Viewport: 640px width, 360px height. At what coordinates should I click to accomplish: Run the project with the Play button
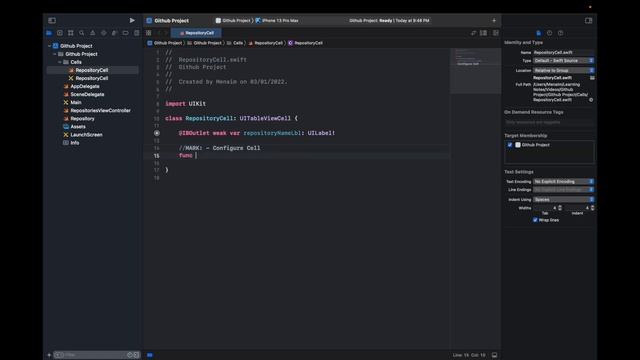pos(132,20)
